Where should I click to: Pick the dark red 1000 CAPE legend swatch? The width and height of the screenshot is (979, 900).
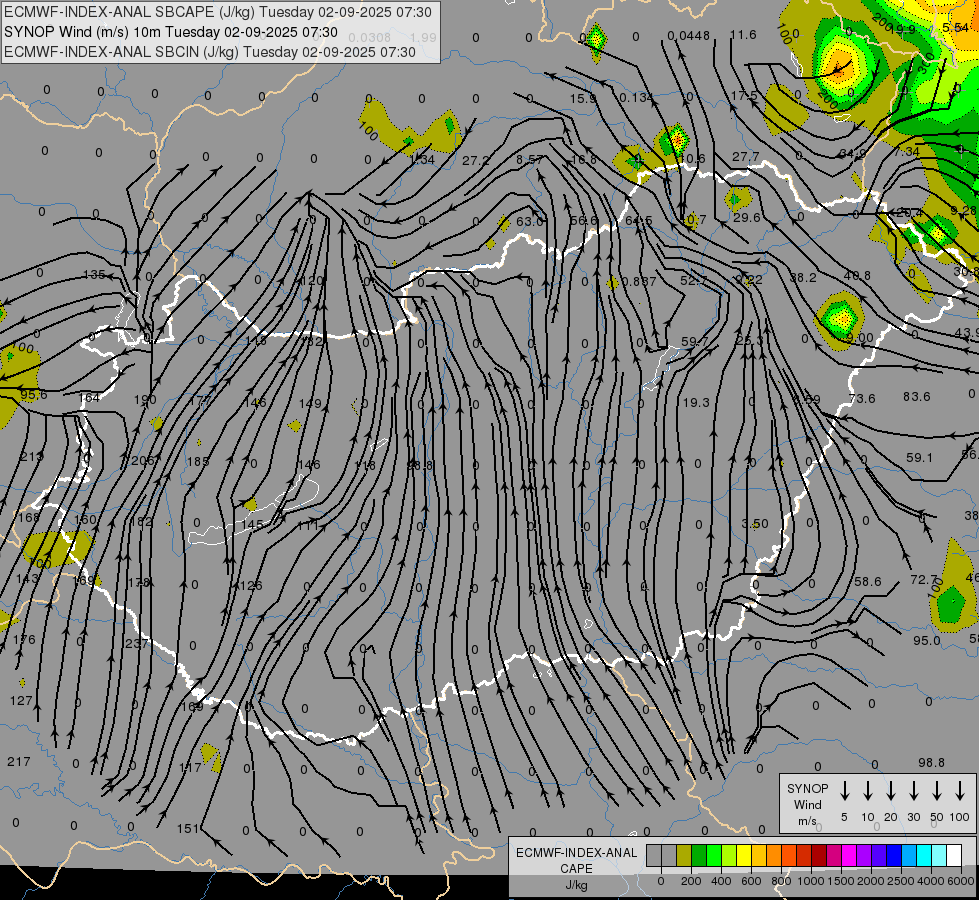[819, 856]
